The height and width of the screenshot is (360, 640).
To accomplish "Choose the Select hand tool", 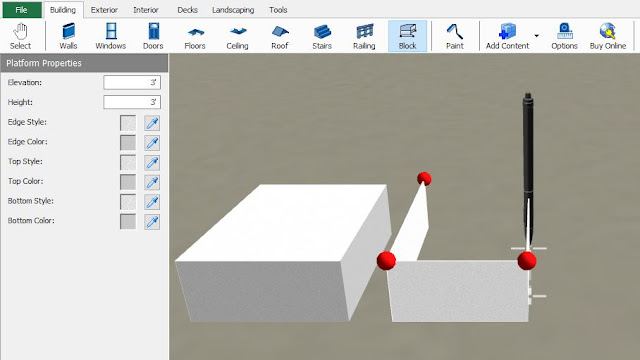I will [x=20, y=36].
